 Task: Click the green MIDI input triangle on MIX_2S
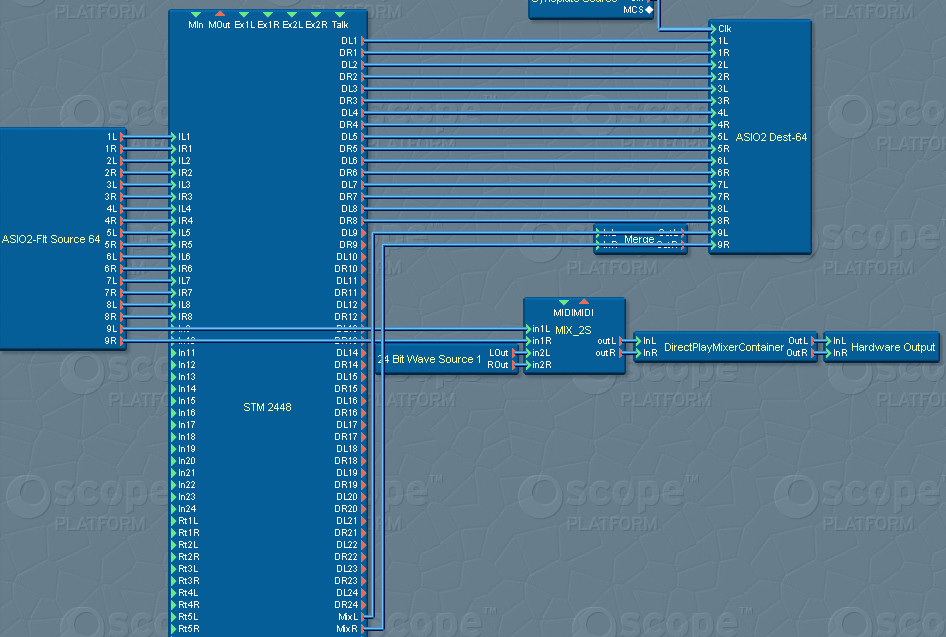coord(563,302)
